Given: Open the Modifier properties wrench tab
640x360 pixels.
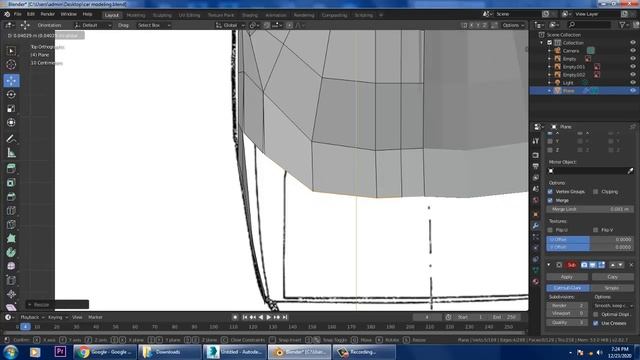Looking at the screenshot, I should tap(536, 226).
